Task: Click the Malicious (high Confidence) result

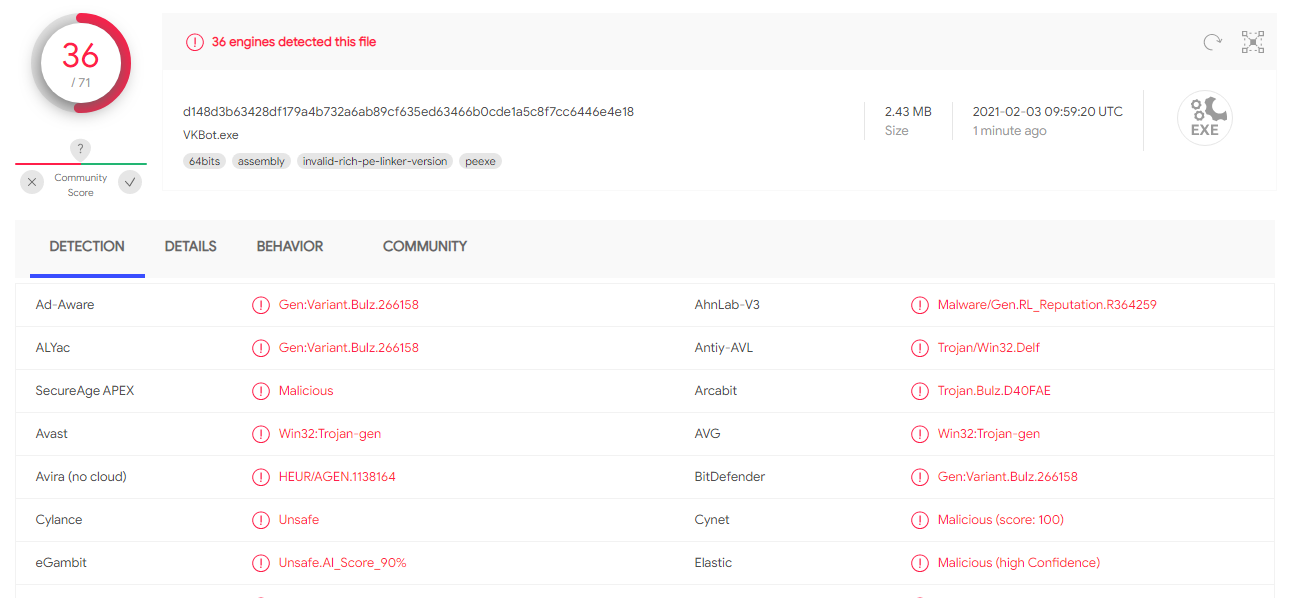Action: click(1019, 563)
